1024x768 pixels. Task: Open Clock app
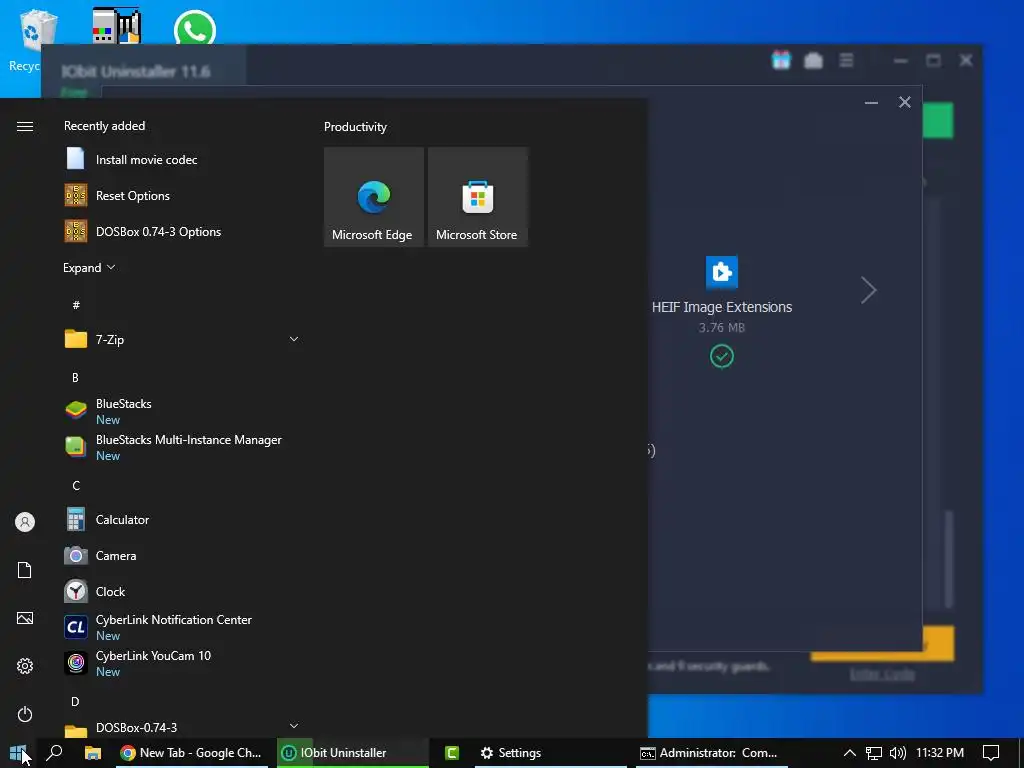click(181, 592)
